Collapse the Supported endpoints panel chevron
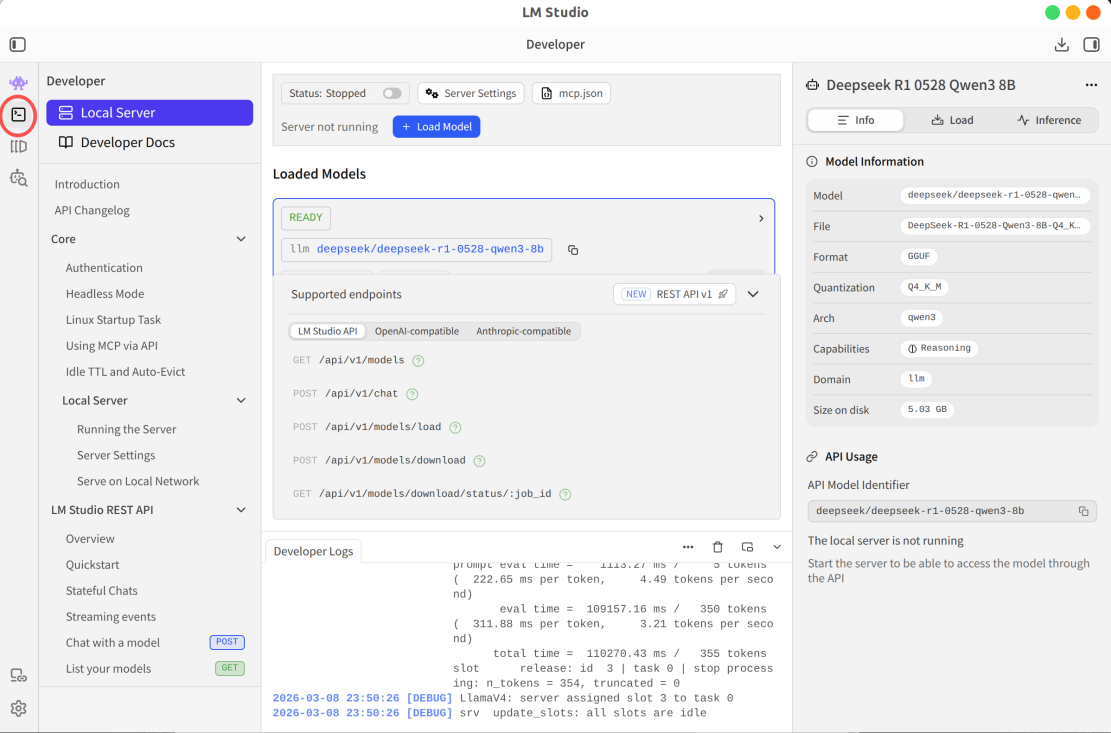This screenshot has width=1111, height=733. [x=753, y=294]
